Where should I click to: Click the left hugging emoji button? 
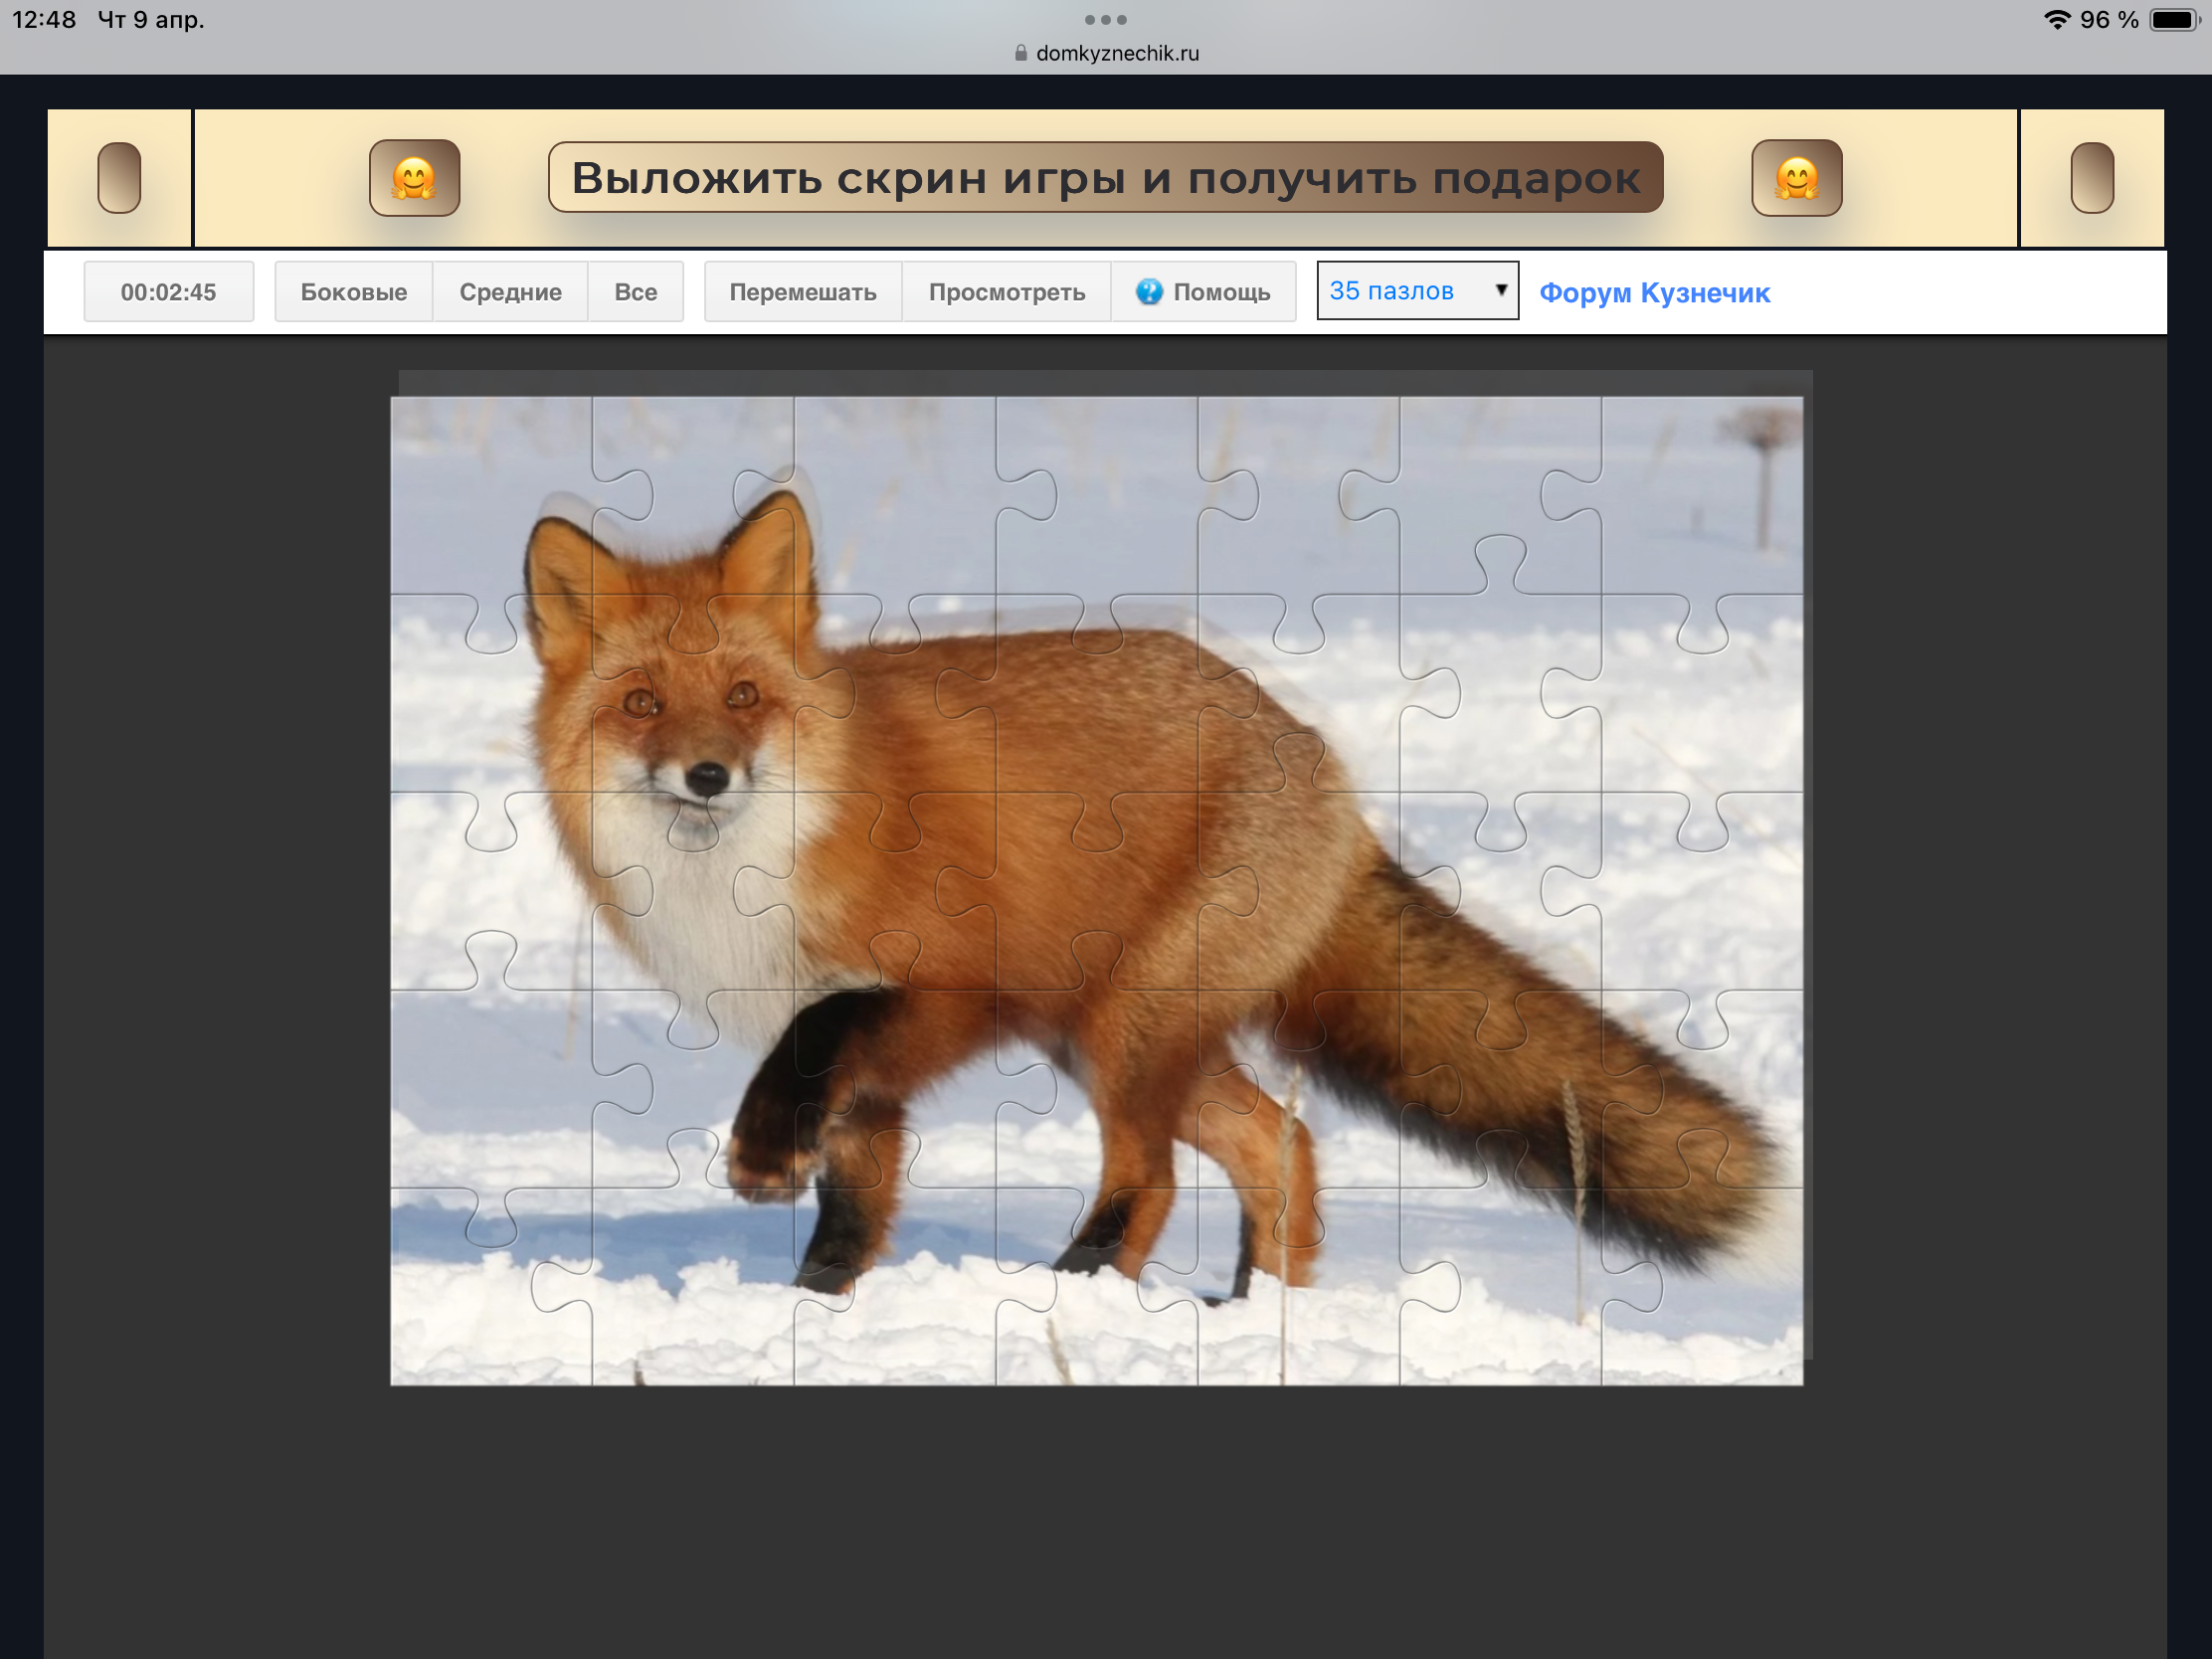pyautogui.click(x=414, y=178)
